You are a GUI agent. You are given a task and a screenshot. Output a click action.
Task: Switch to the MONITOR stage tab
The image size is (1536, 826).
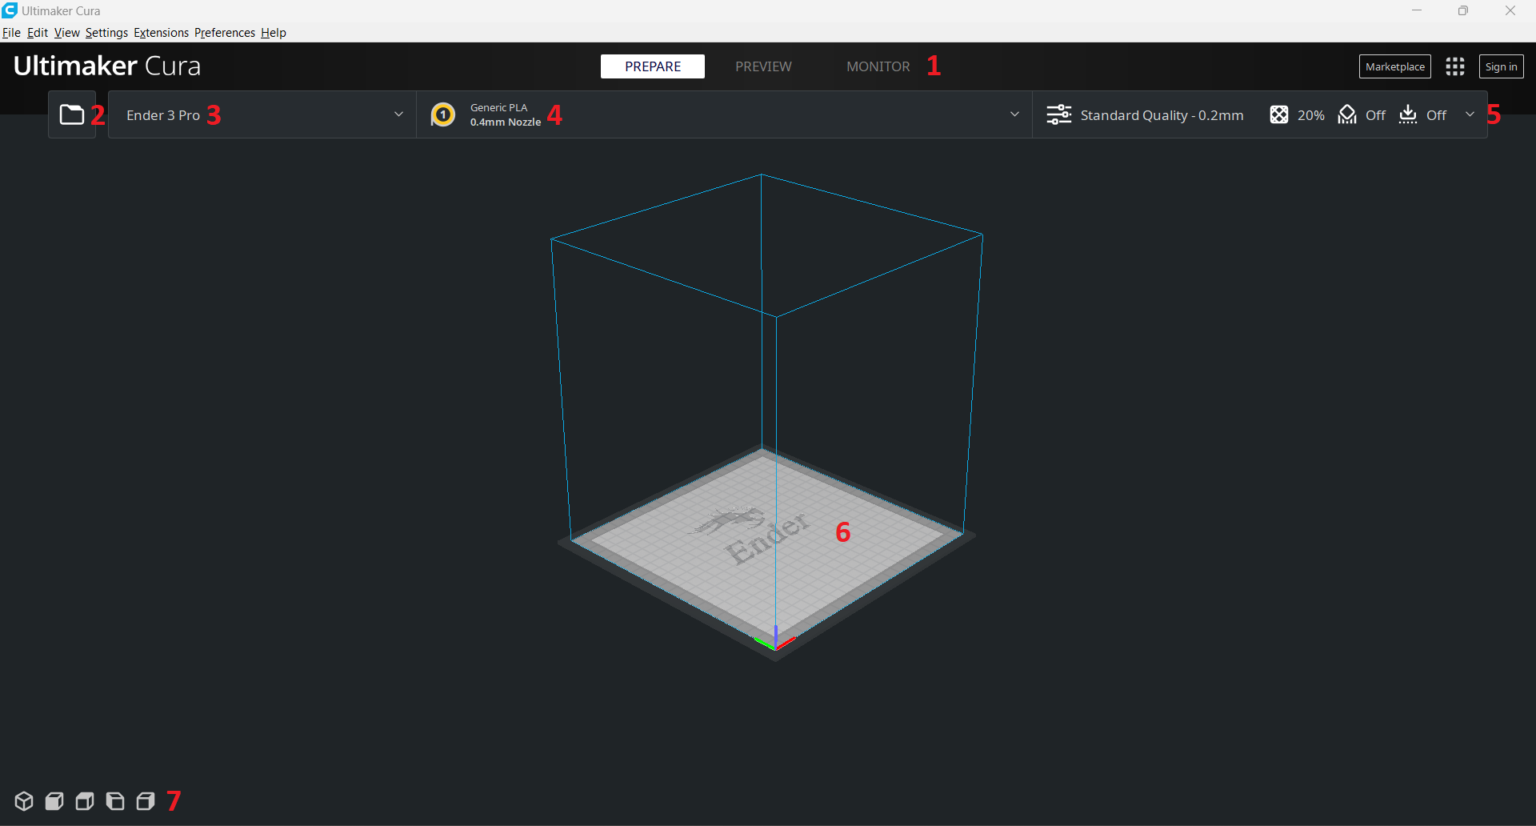point(878,66)
